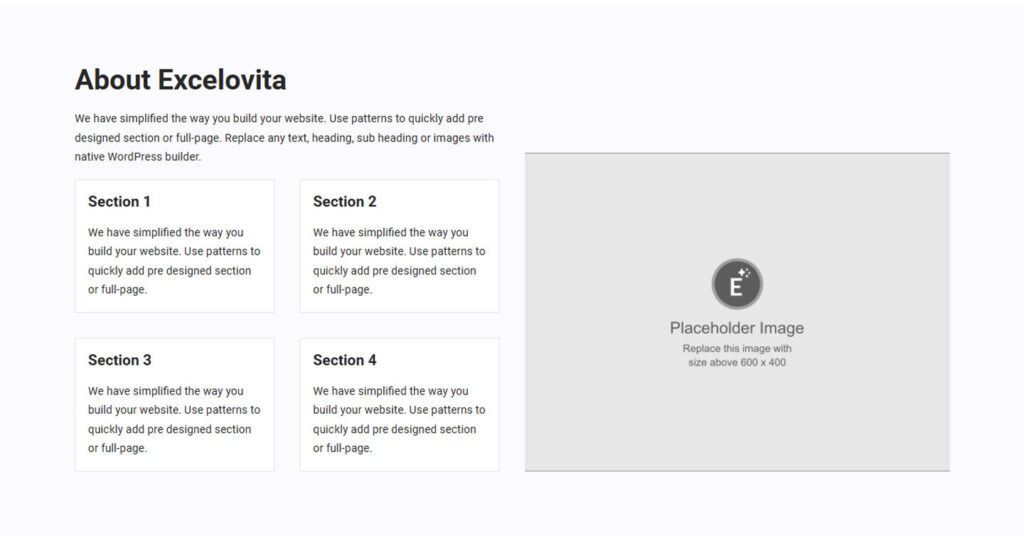Click the Placeholder Image title text

coord(737,328)
